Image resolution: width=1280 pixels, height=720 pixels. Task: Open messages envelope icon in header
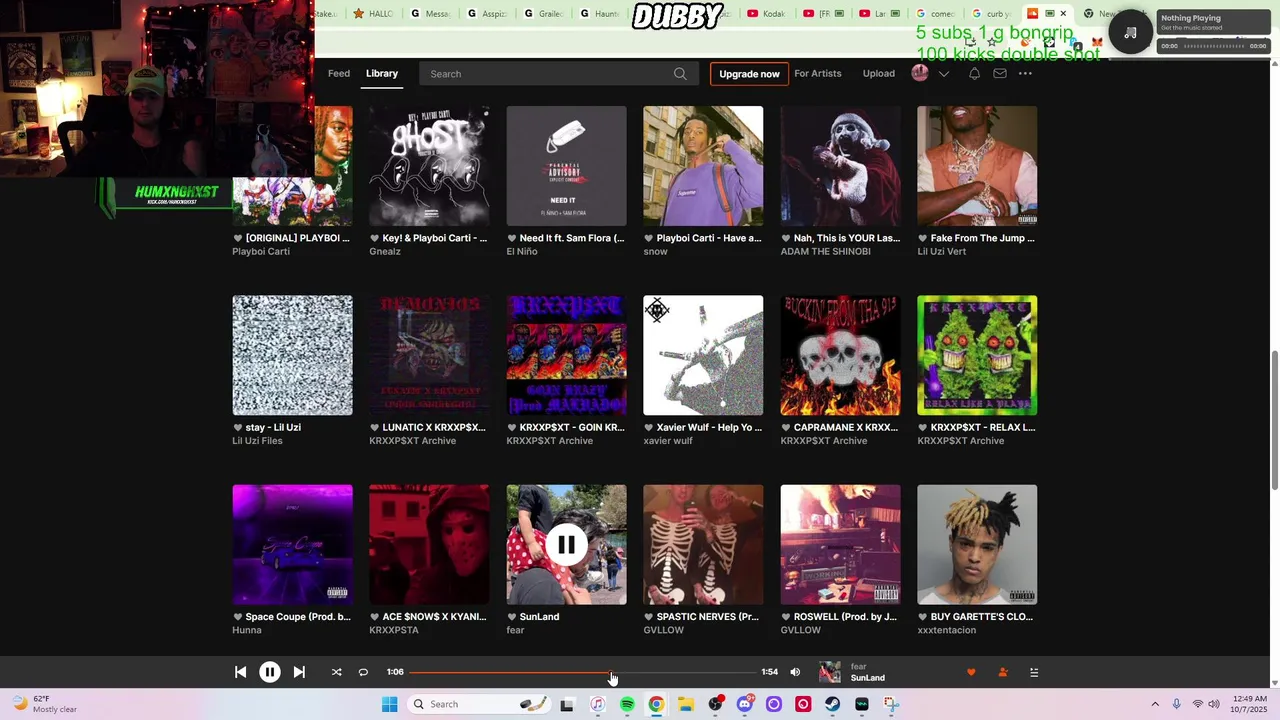(x=999, y=73)
